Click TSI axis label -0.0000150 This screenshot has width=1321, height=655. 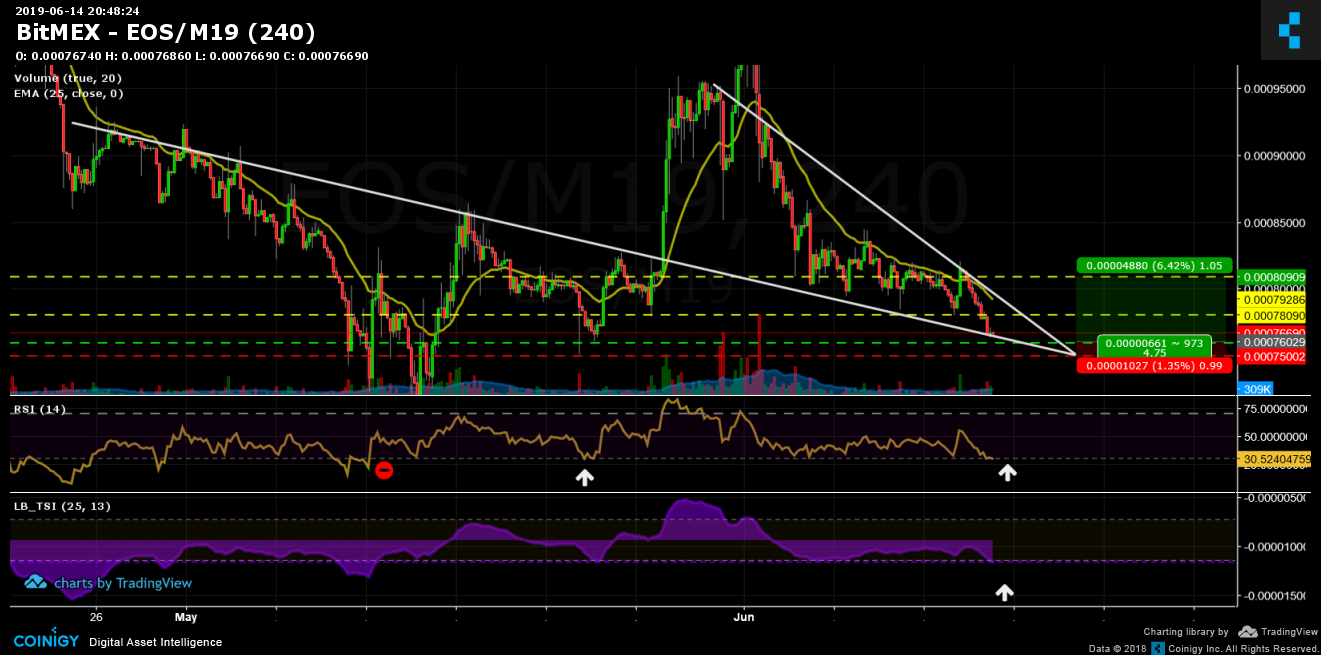click(1275, 596)
